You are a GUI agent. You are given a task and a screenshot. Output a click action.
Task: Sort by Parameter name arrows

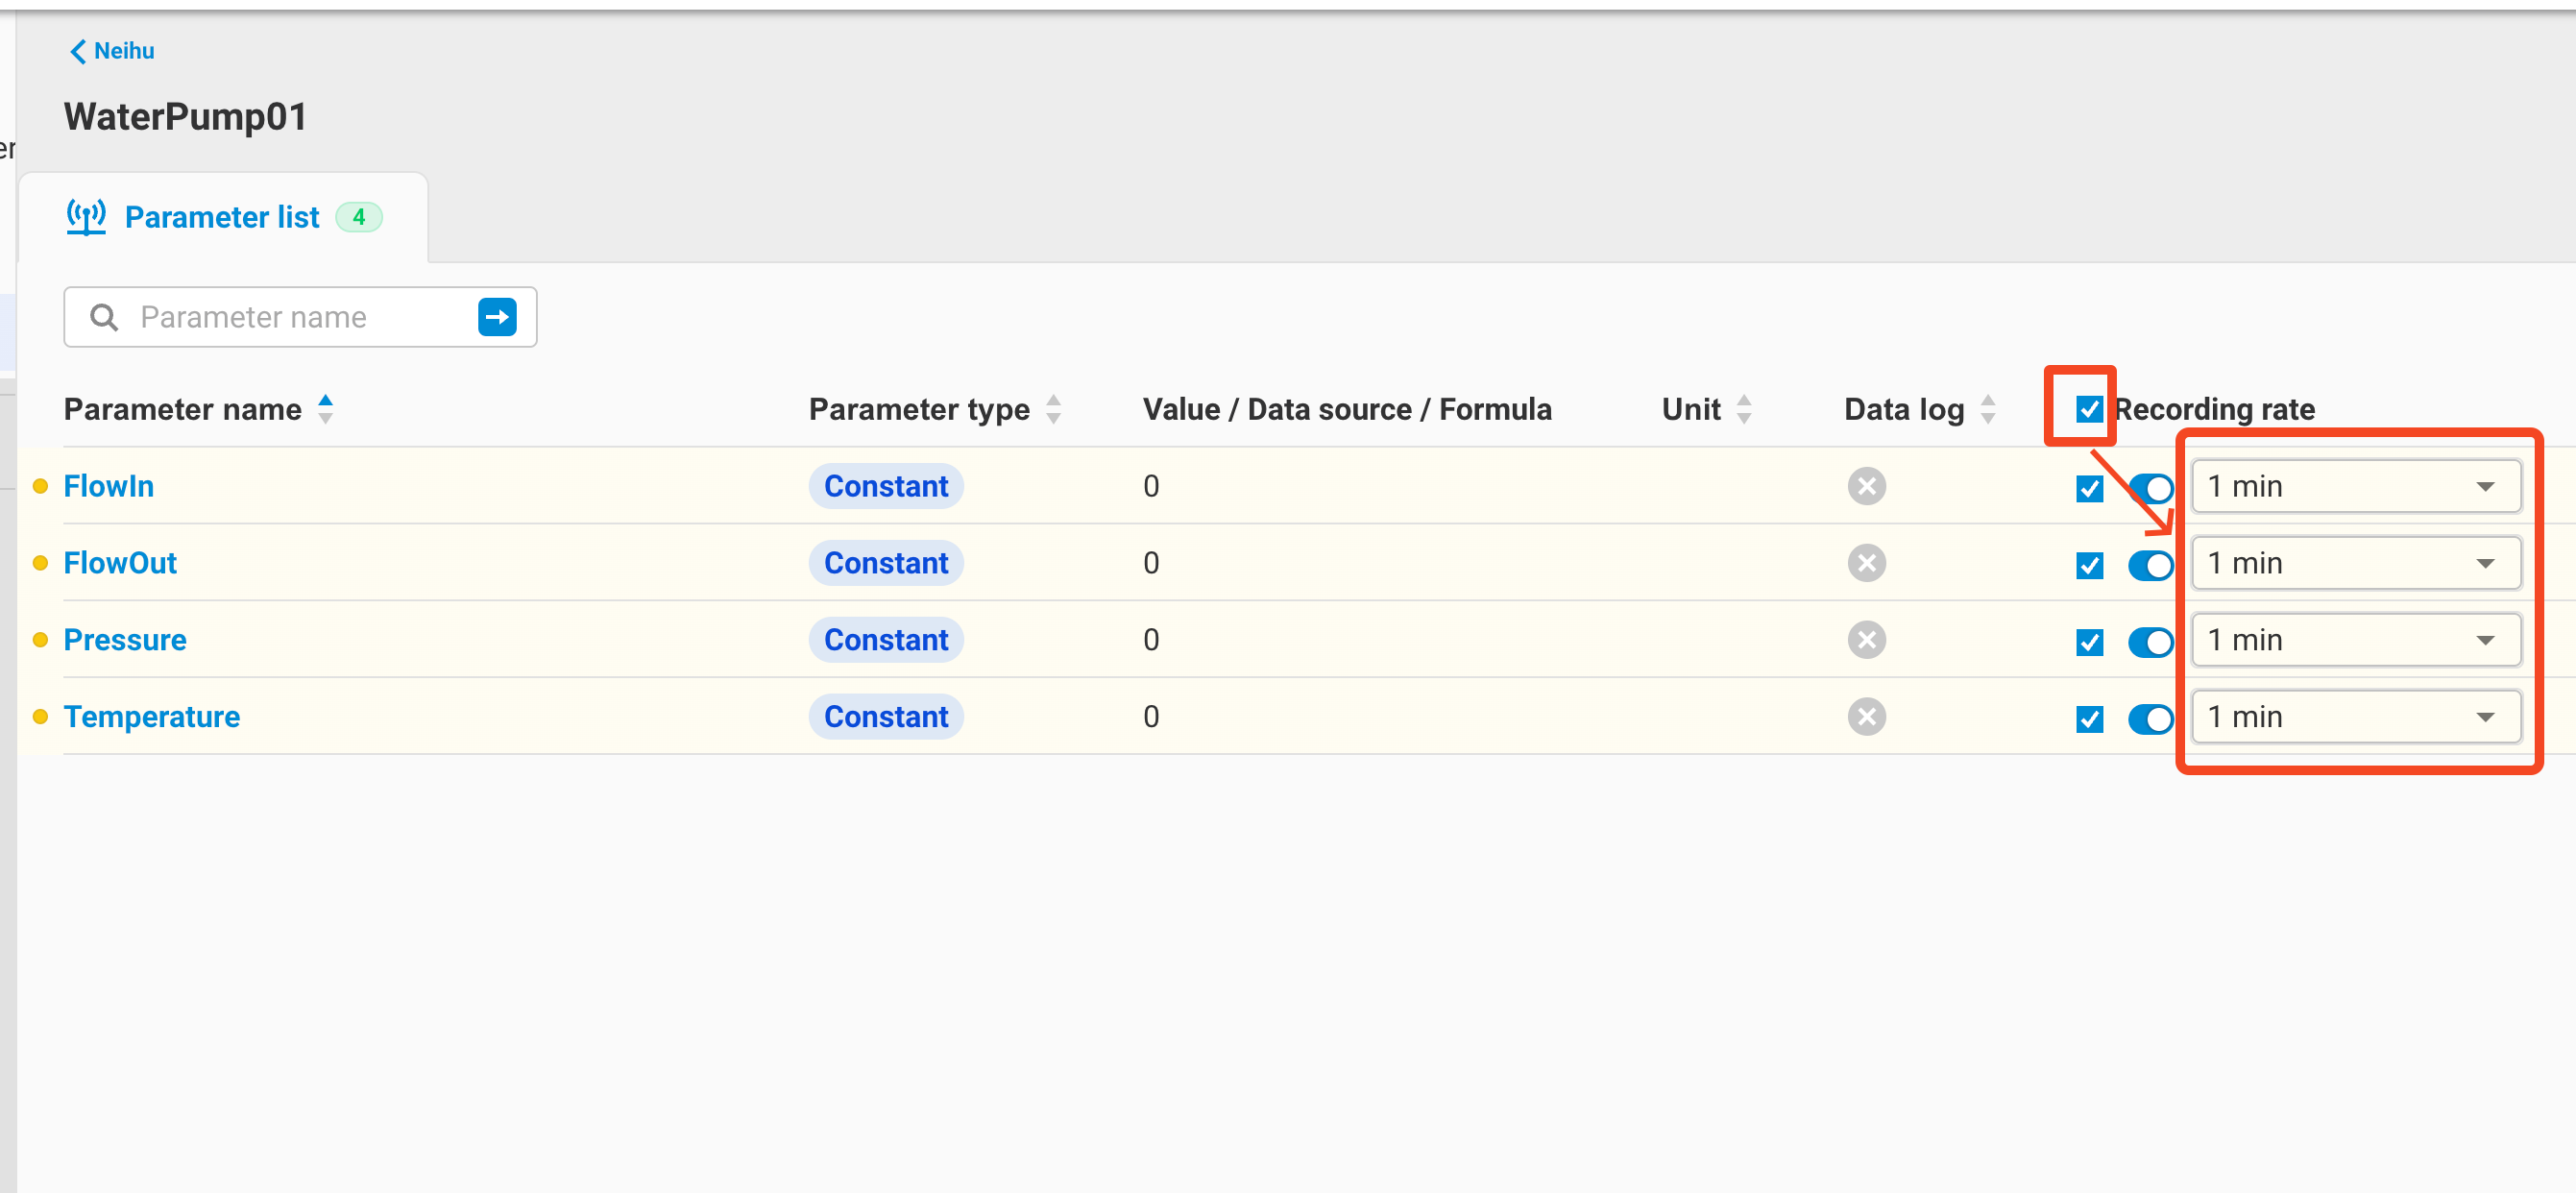pos(325,409)
